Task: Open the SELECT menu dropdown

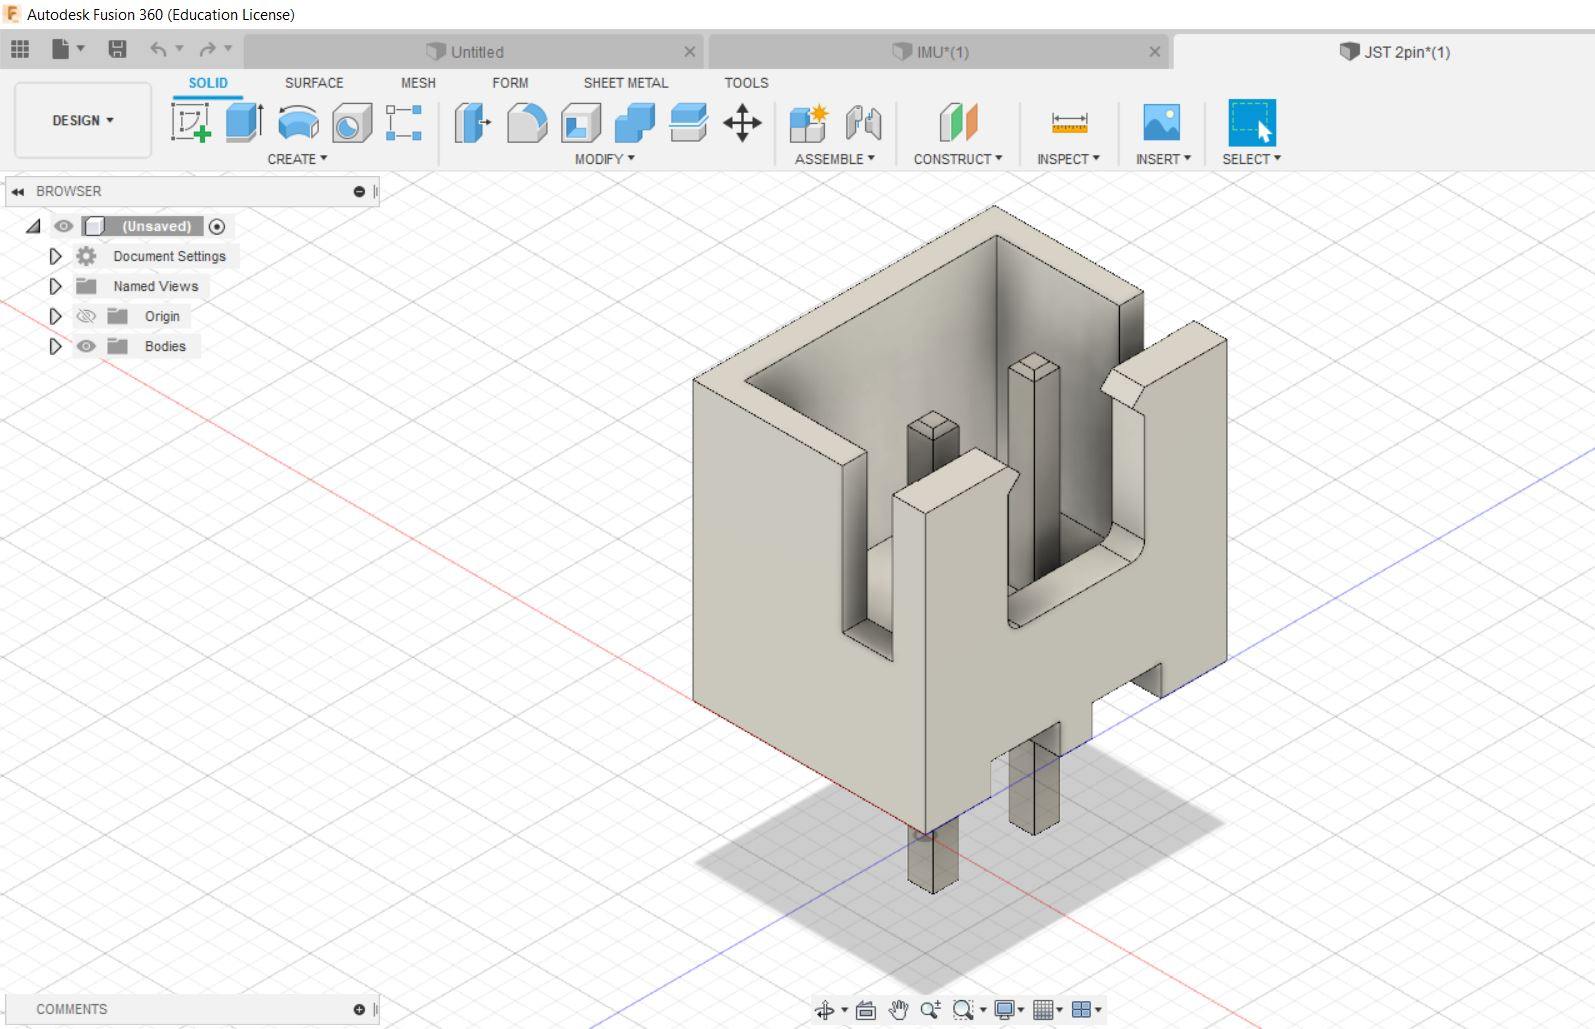Action: click(x=1251, y=159)
